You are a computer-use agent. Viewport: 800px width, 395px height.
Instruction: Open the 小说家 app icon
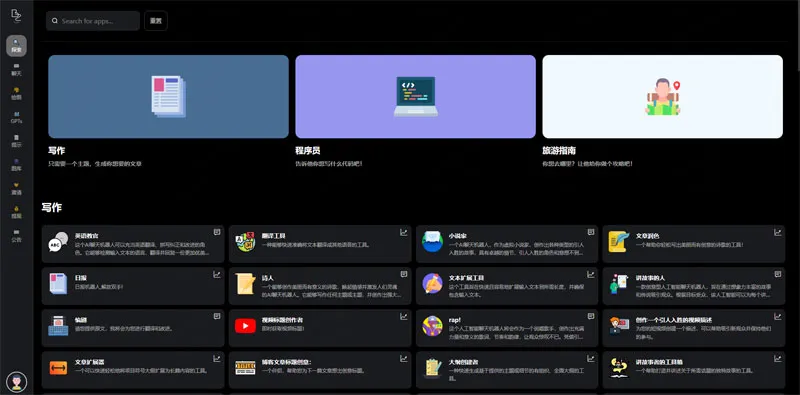432,241
